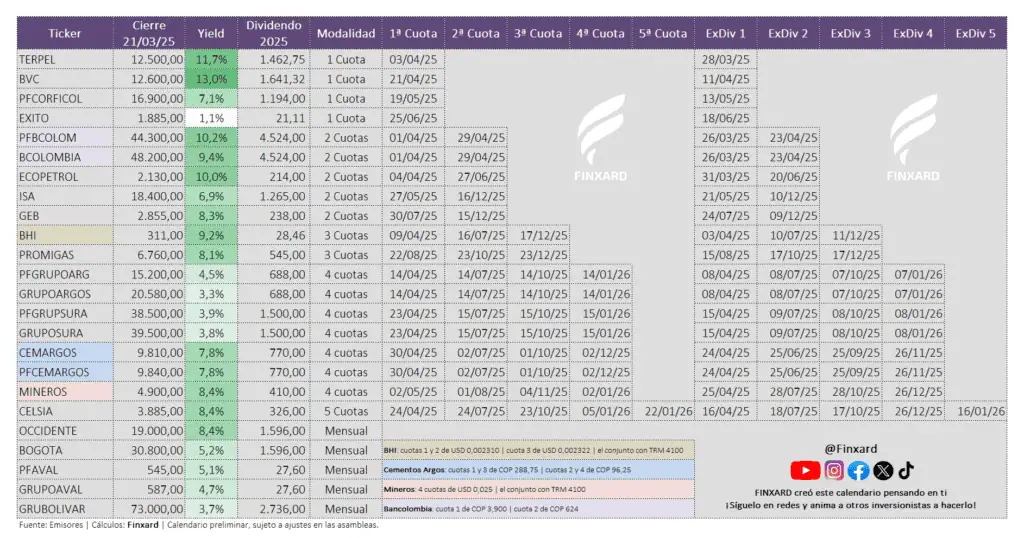1024x538 pixels.
Task: Click the Facebook icon
Action: (858, 470)
